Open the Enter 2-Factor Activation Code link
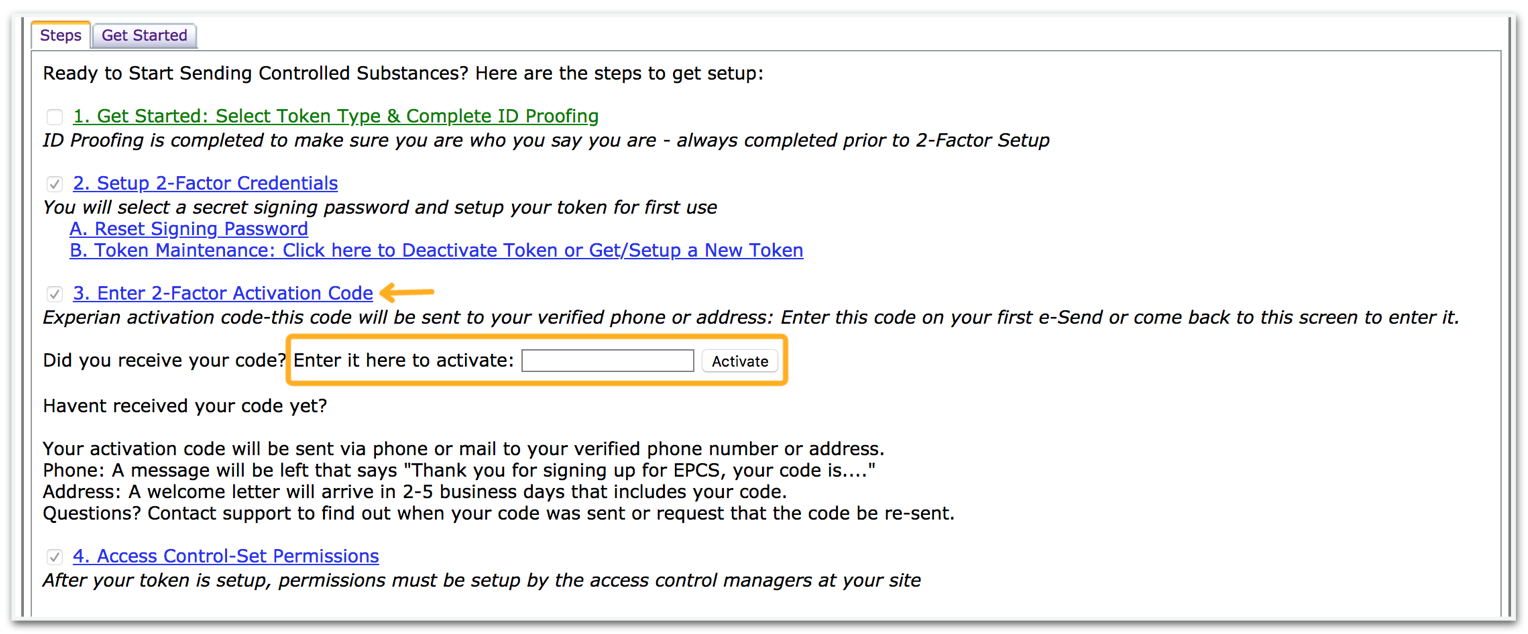Viewport: 1528px width, 634px height. click(x=223, y=294)
